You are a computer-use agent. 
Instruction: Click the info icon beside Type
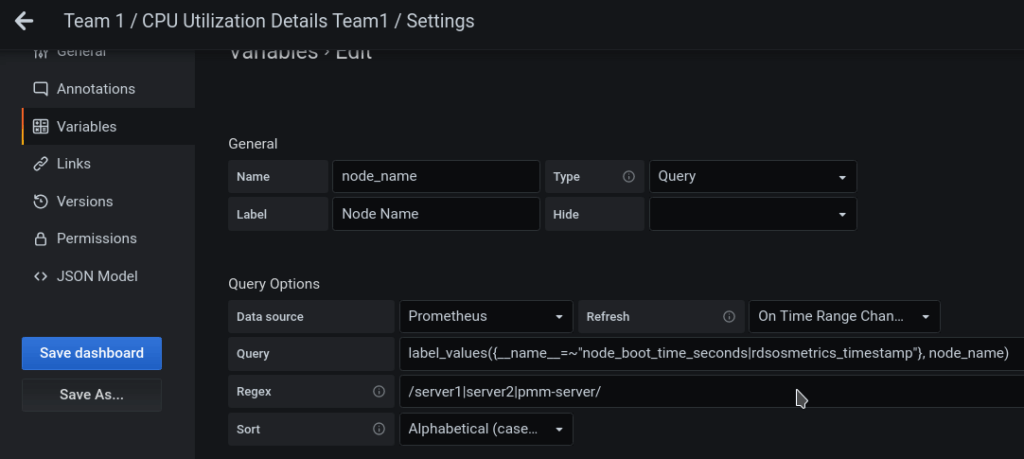pos(629,177)
